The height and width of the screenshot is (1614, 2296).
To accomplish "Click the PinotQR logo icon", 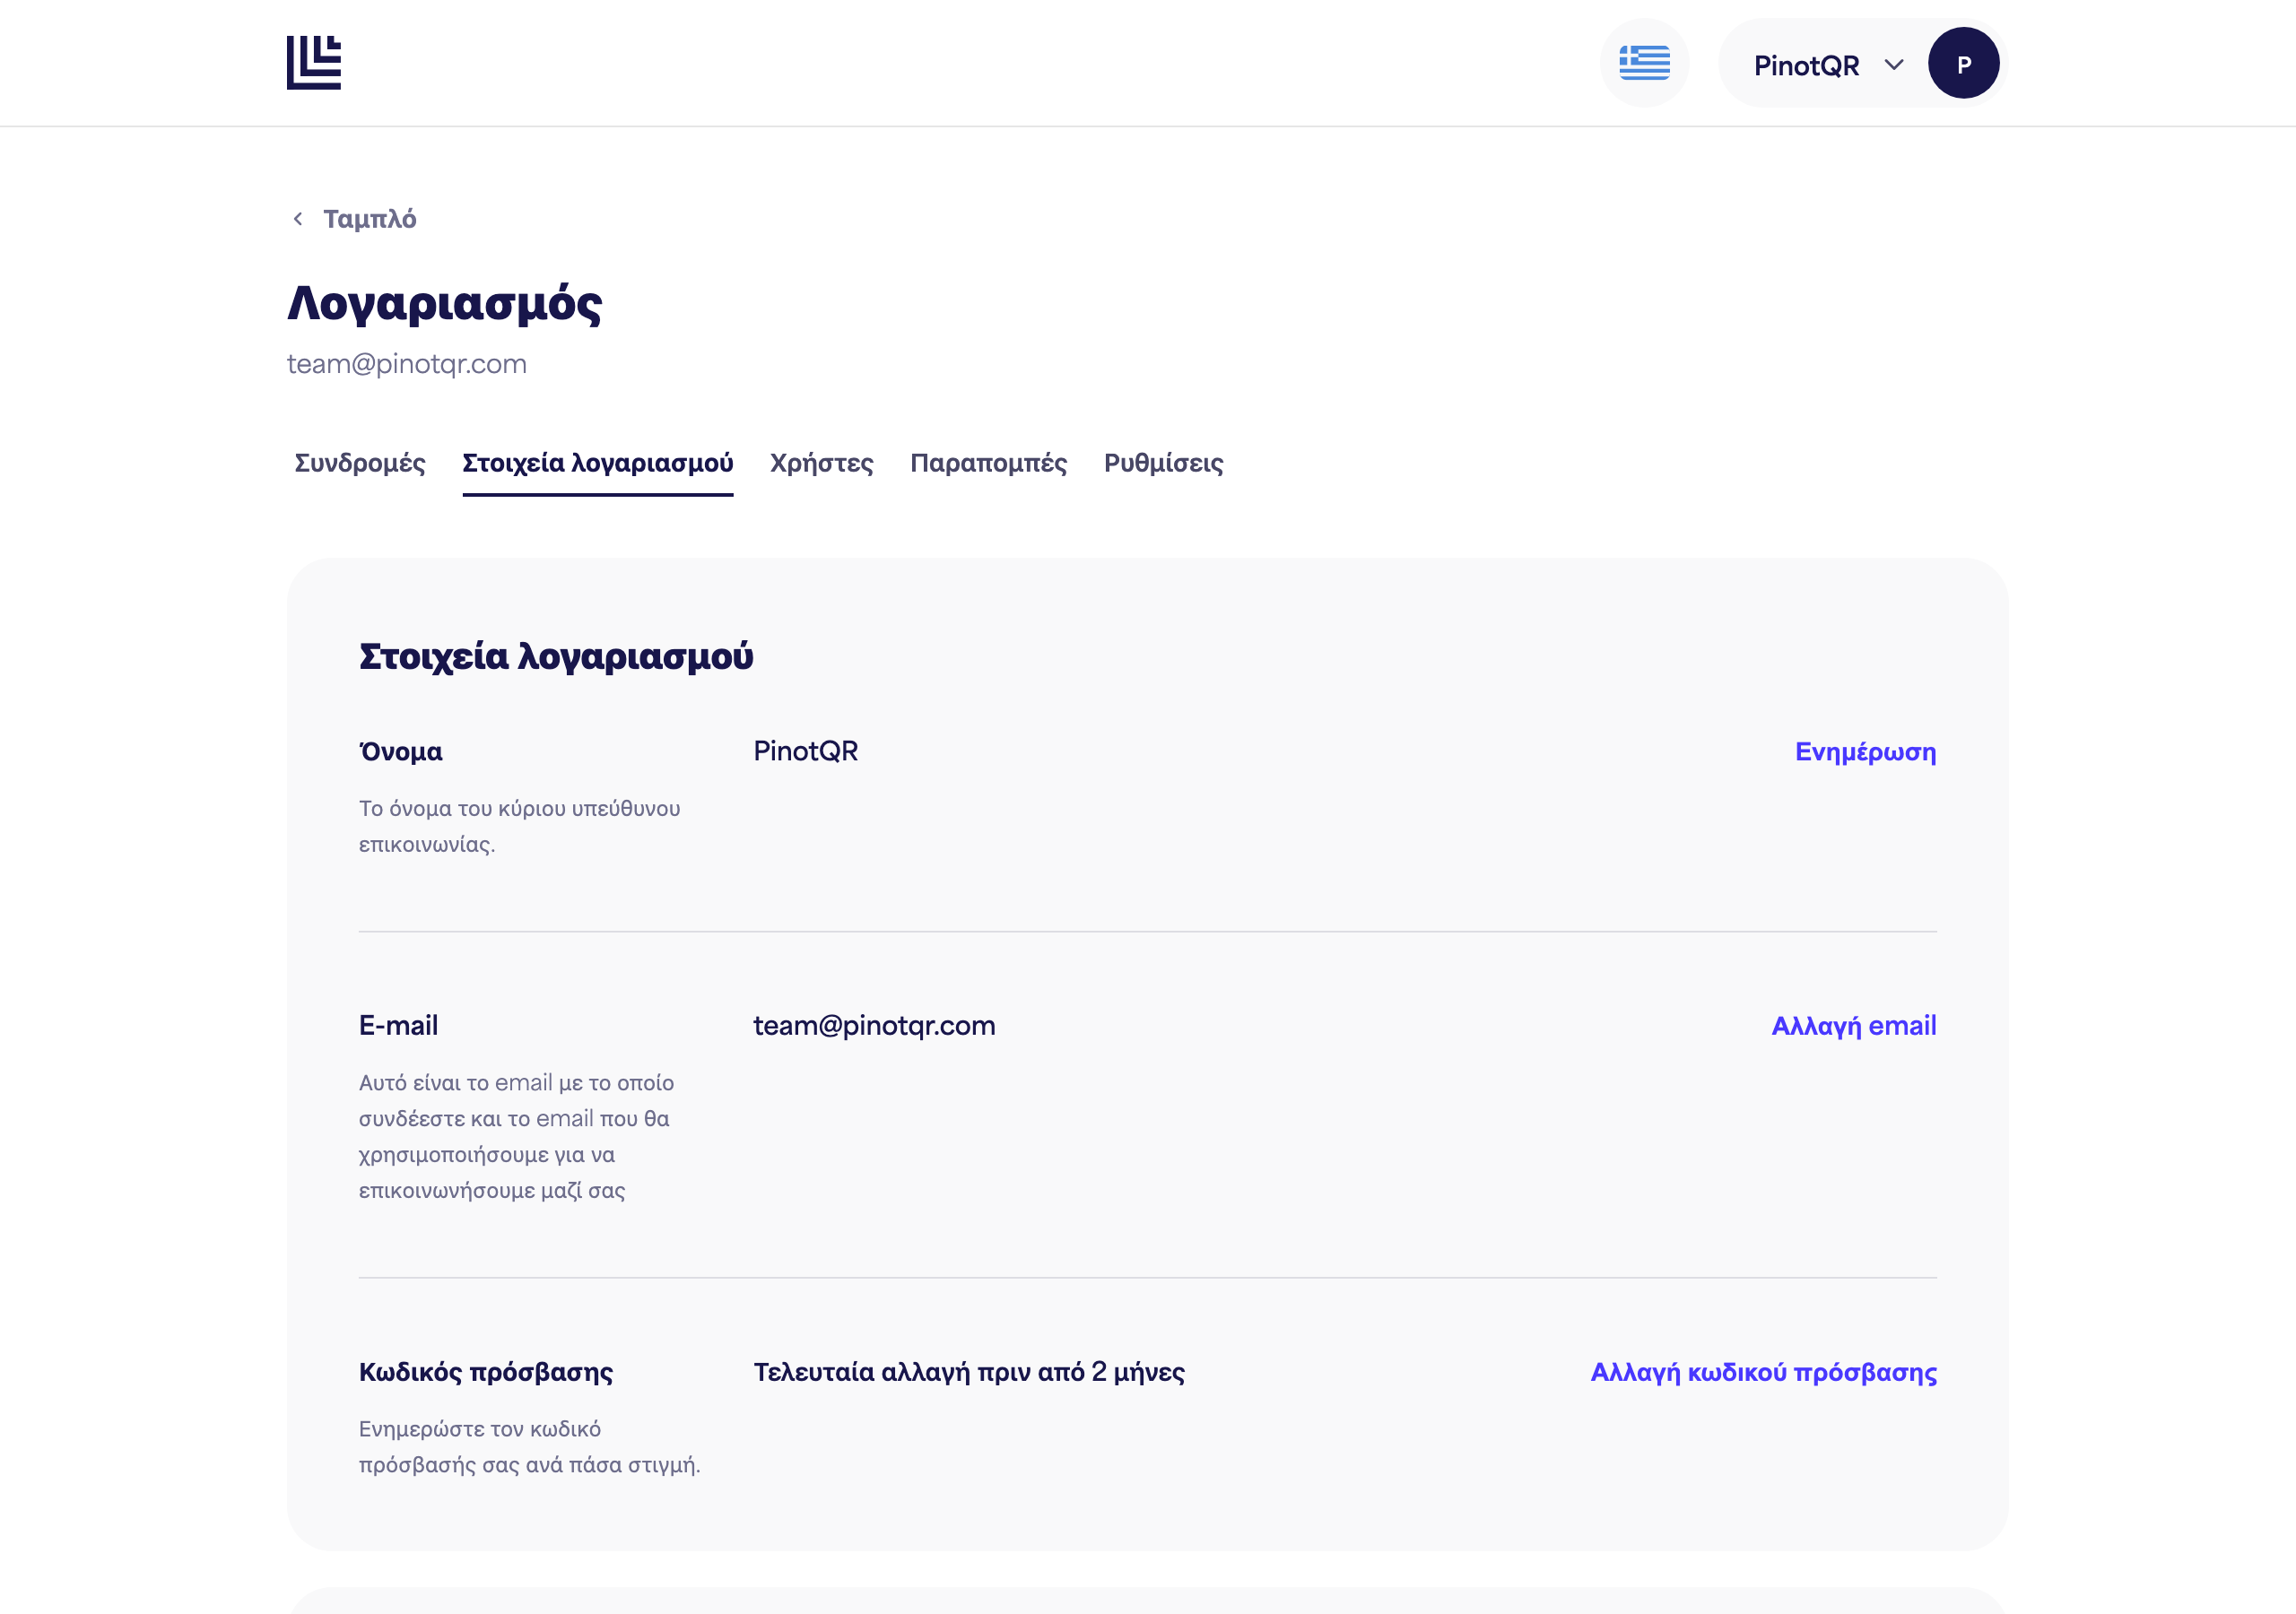I will pyautogui.click(x=314, y=63).
